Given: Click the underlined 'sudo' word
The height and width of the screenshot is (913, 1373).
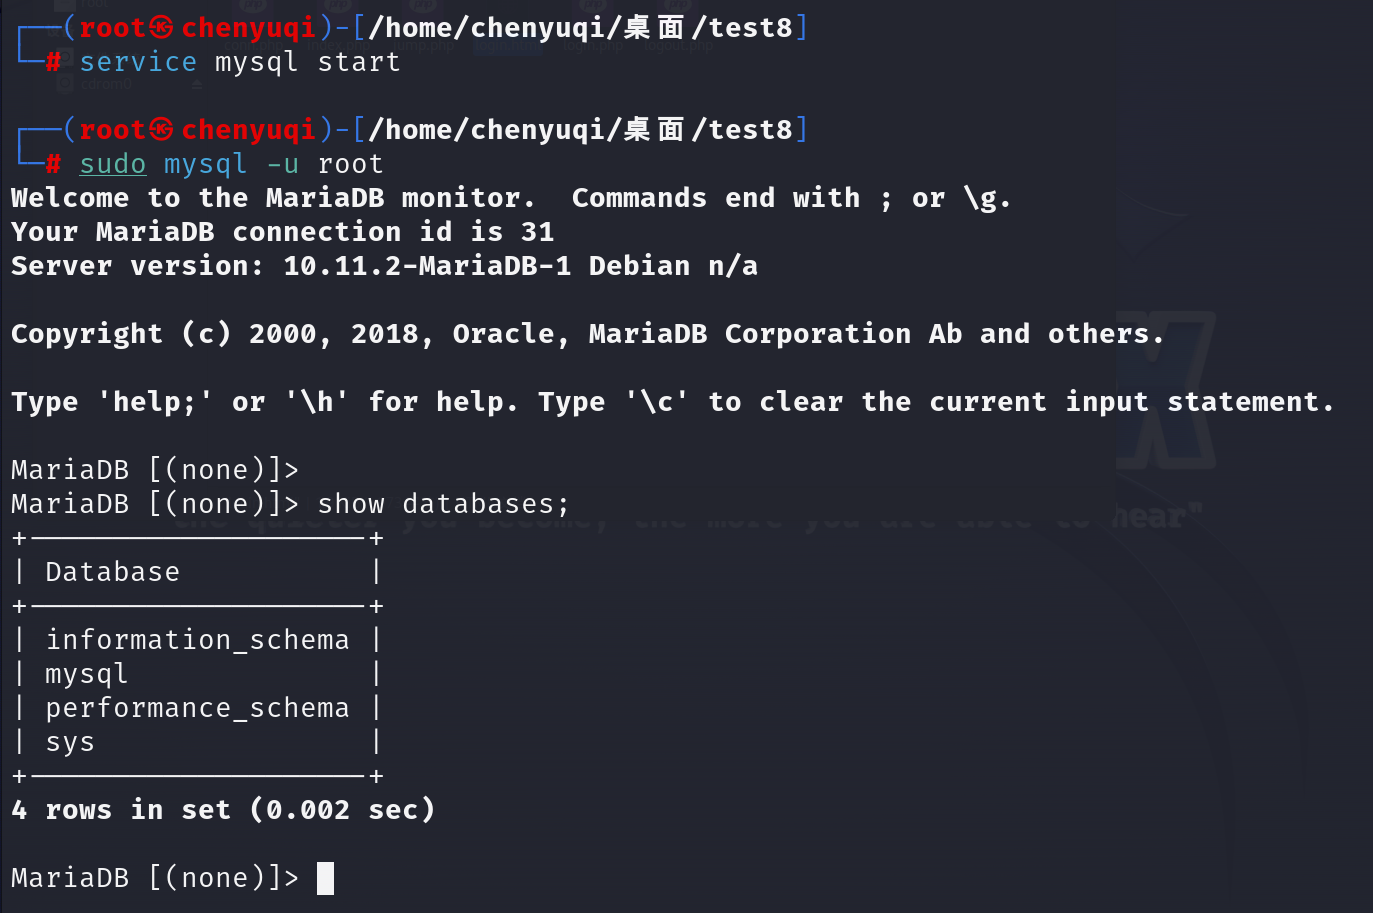Looking at the screenshot, I should pos(113,164).
